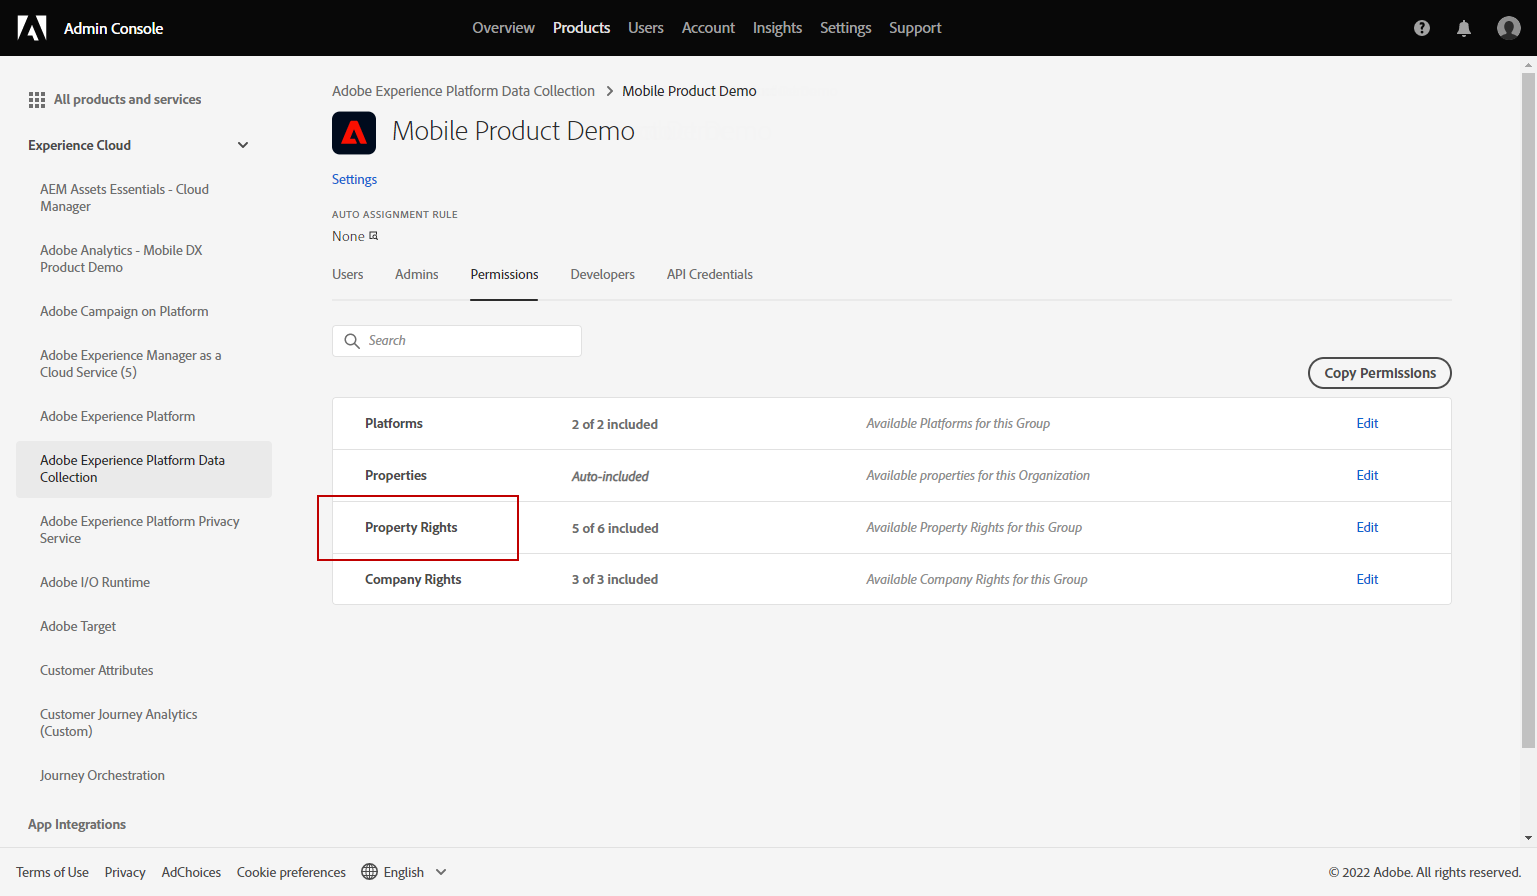Open the help question mark icon
Screen dimensions: 1537x896
[1422, 28]
